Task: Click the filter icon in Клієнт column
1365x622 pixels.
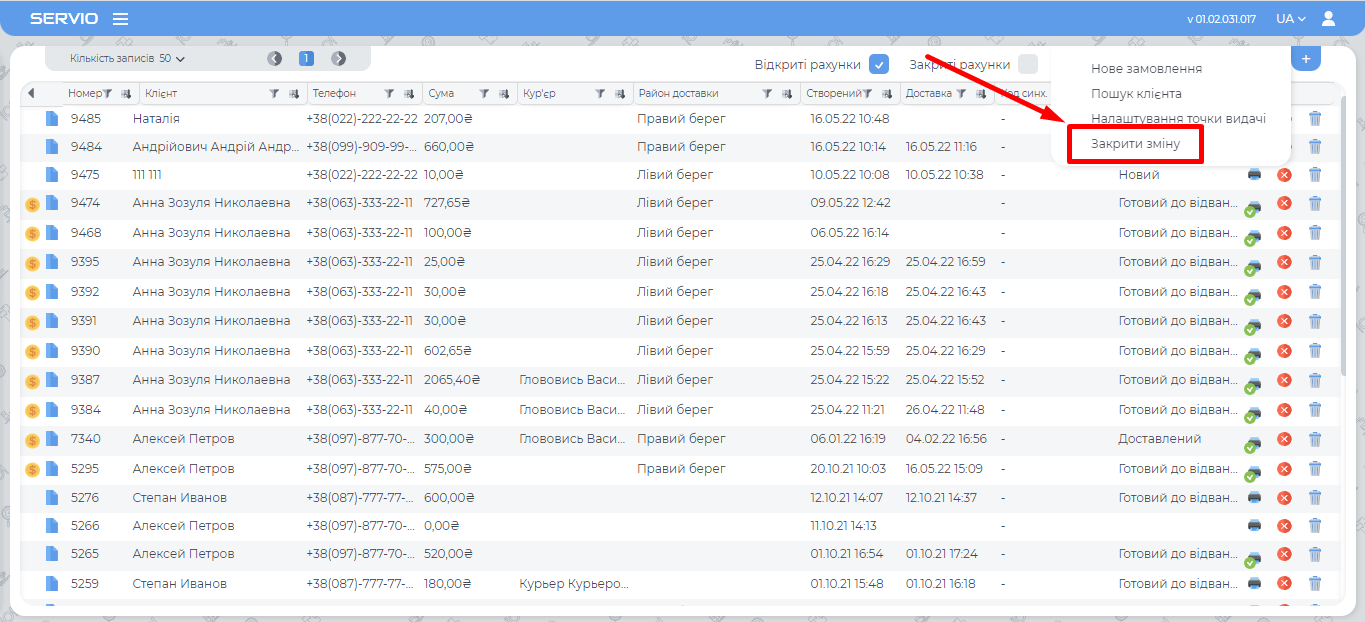Action: pos(274,94)
